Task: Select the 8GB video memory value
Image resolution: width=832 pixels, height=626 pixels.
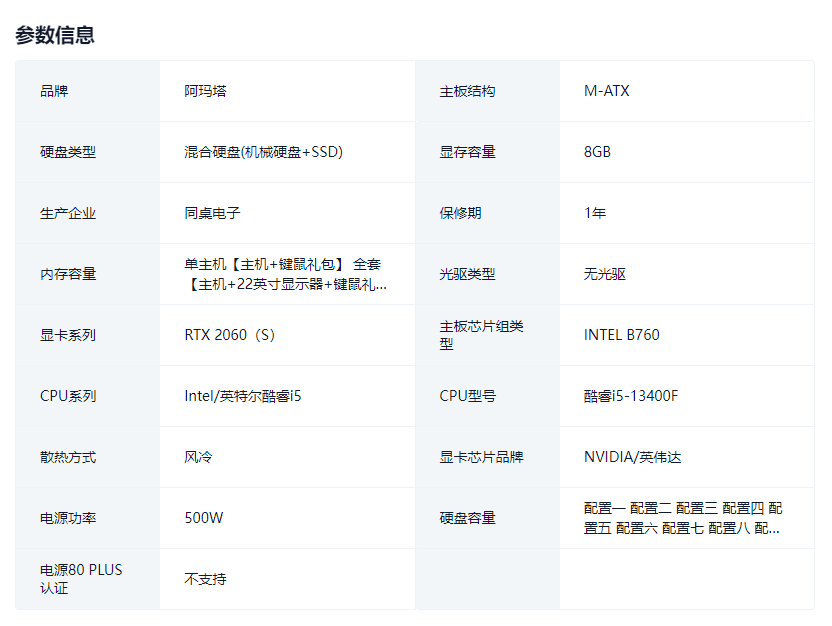Action: point(597,152)
